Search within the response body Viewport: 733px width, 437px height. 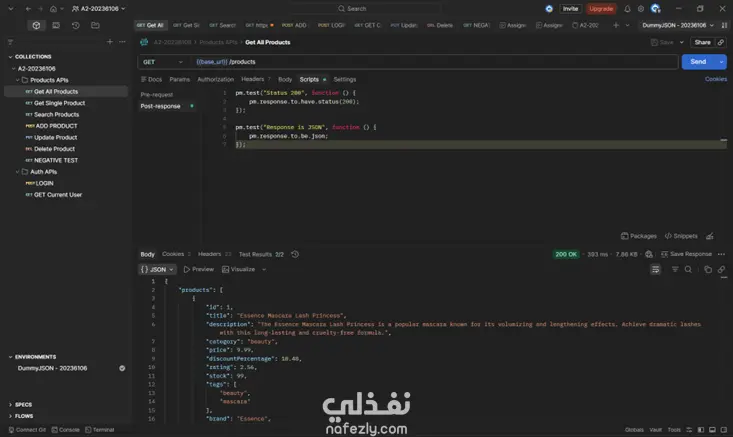(688, 269)
